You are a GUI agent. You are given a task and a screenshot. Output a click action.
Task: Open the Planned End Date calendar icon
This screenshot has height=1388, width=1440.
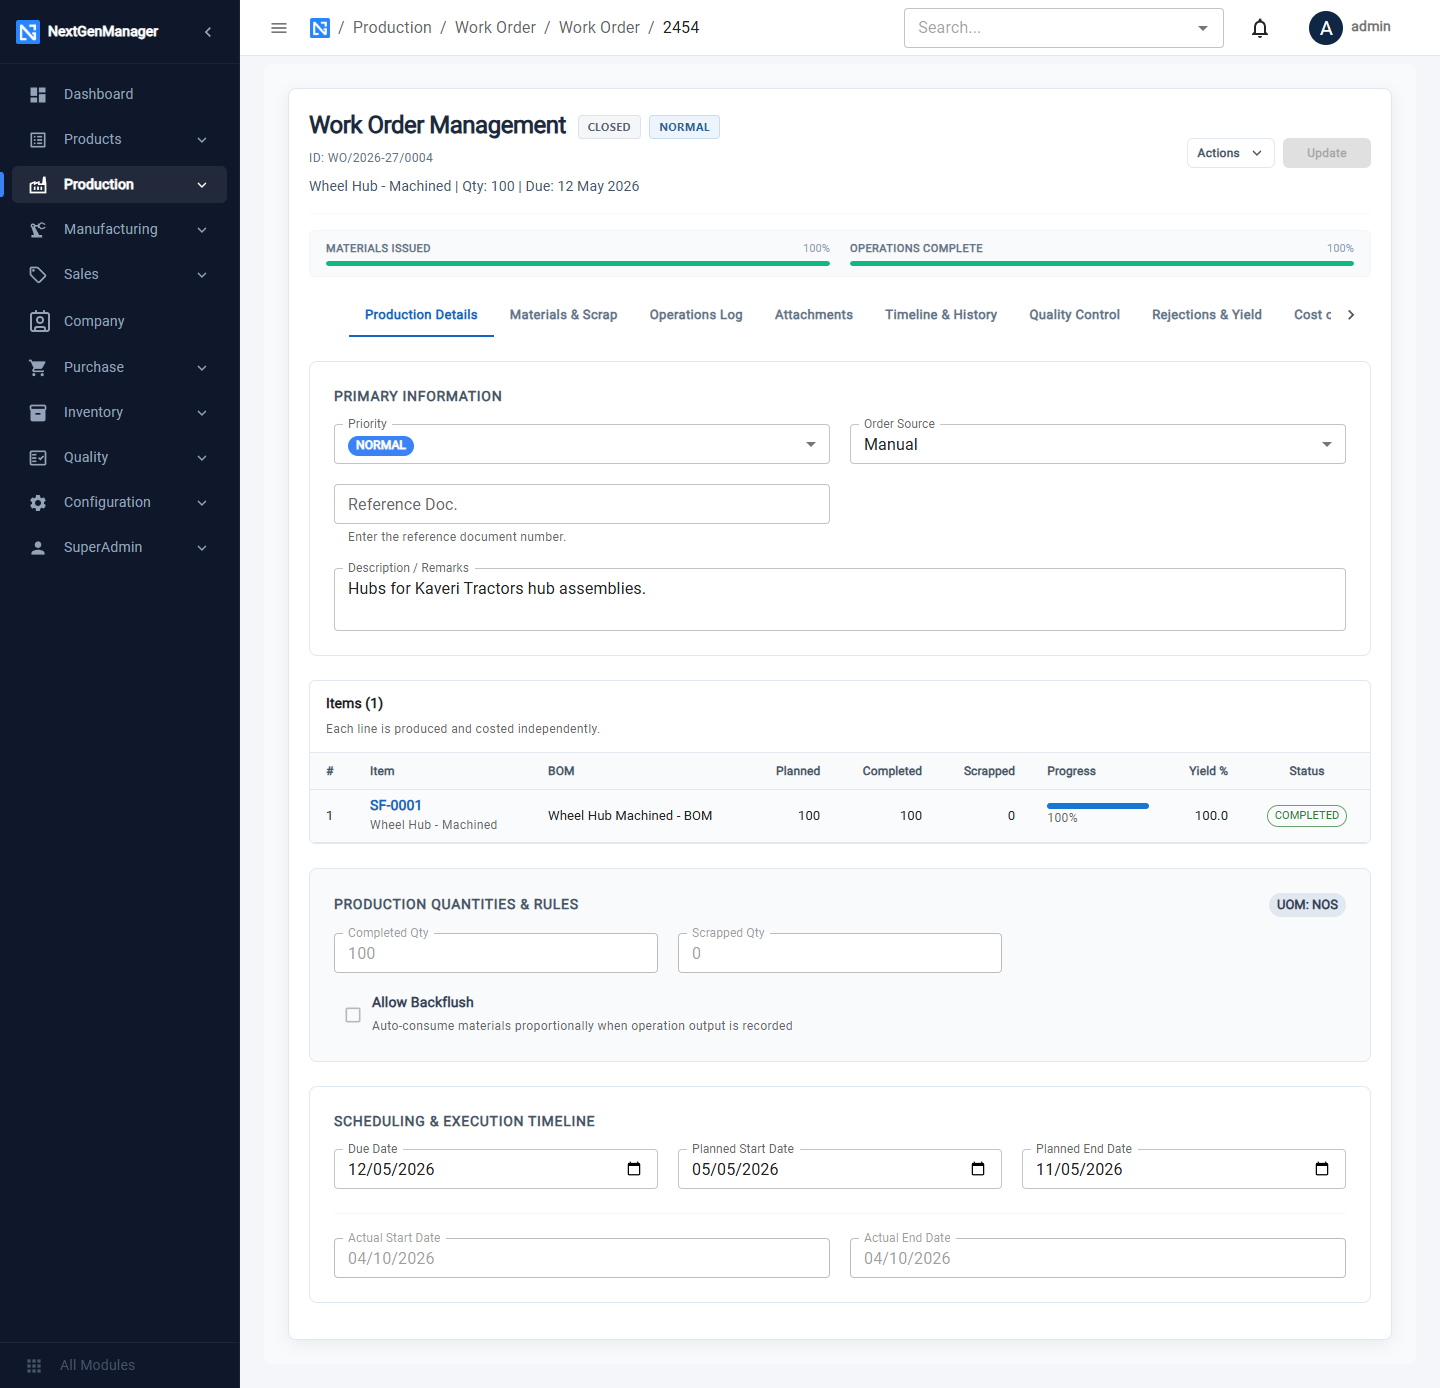click(1322, 1169)
